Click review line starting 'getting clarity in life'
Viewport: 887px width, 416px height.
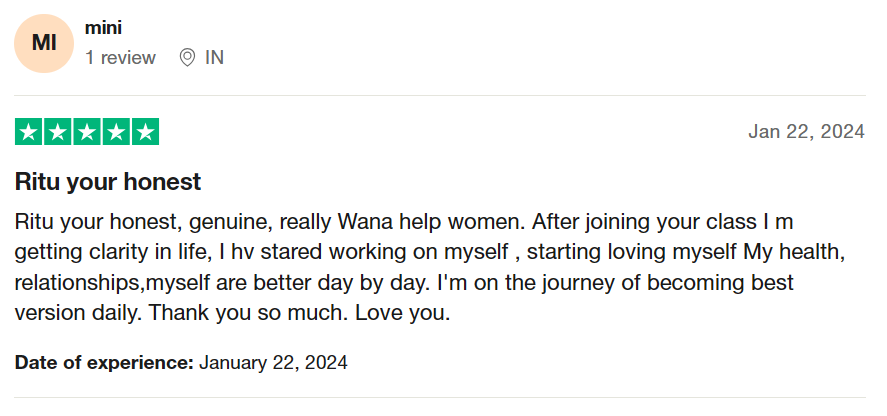click(x=429, y=252)
